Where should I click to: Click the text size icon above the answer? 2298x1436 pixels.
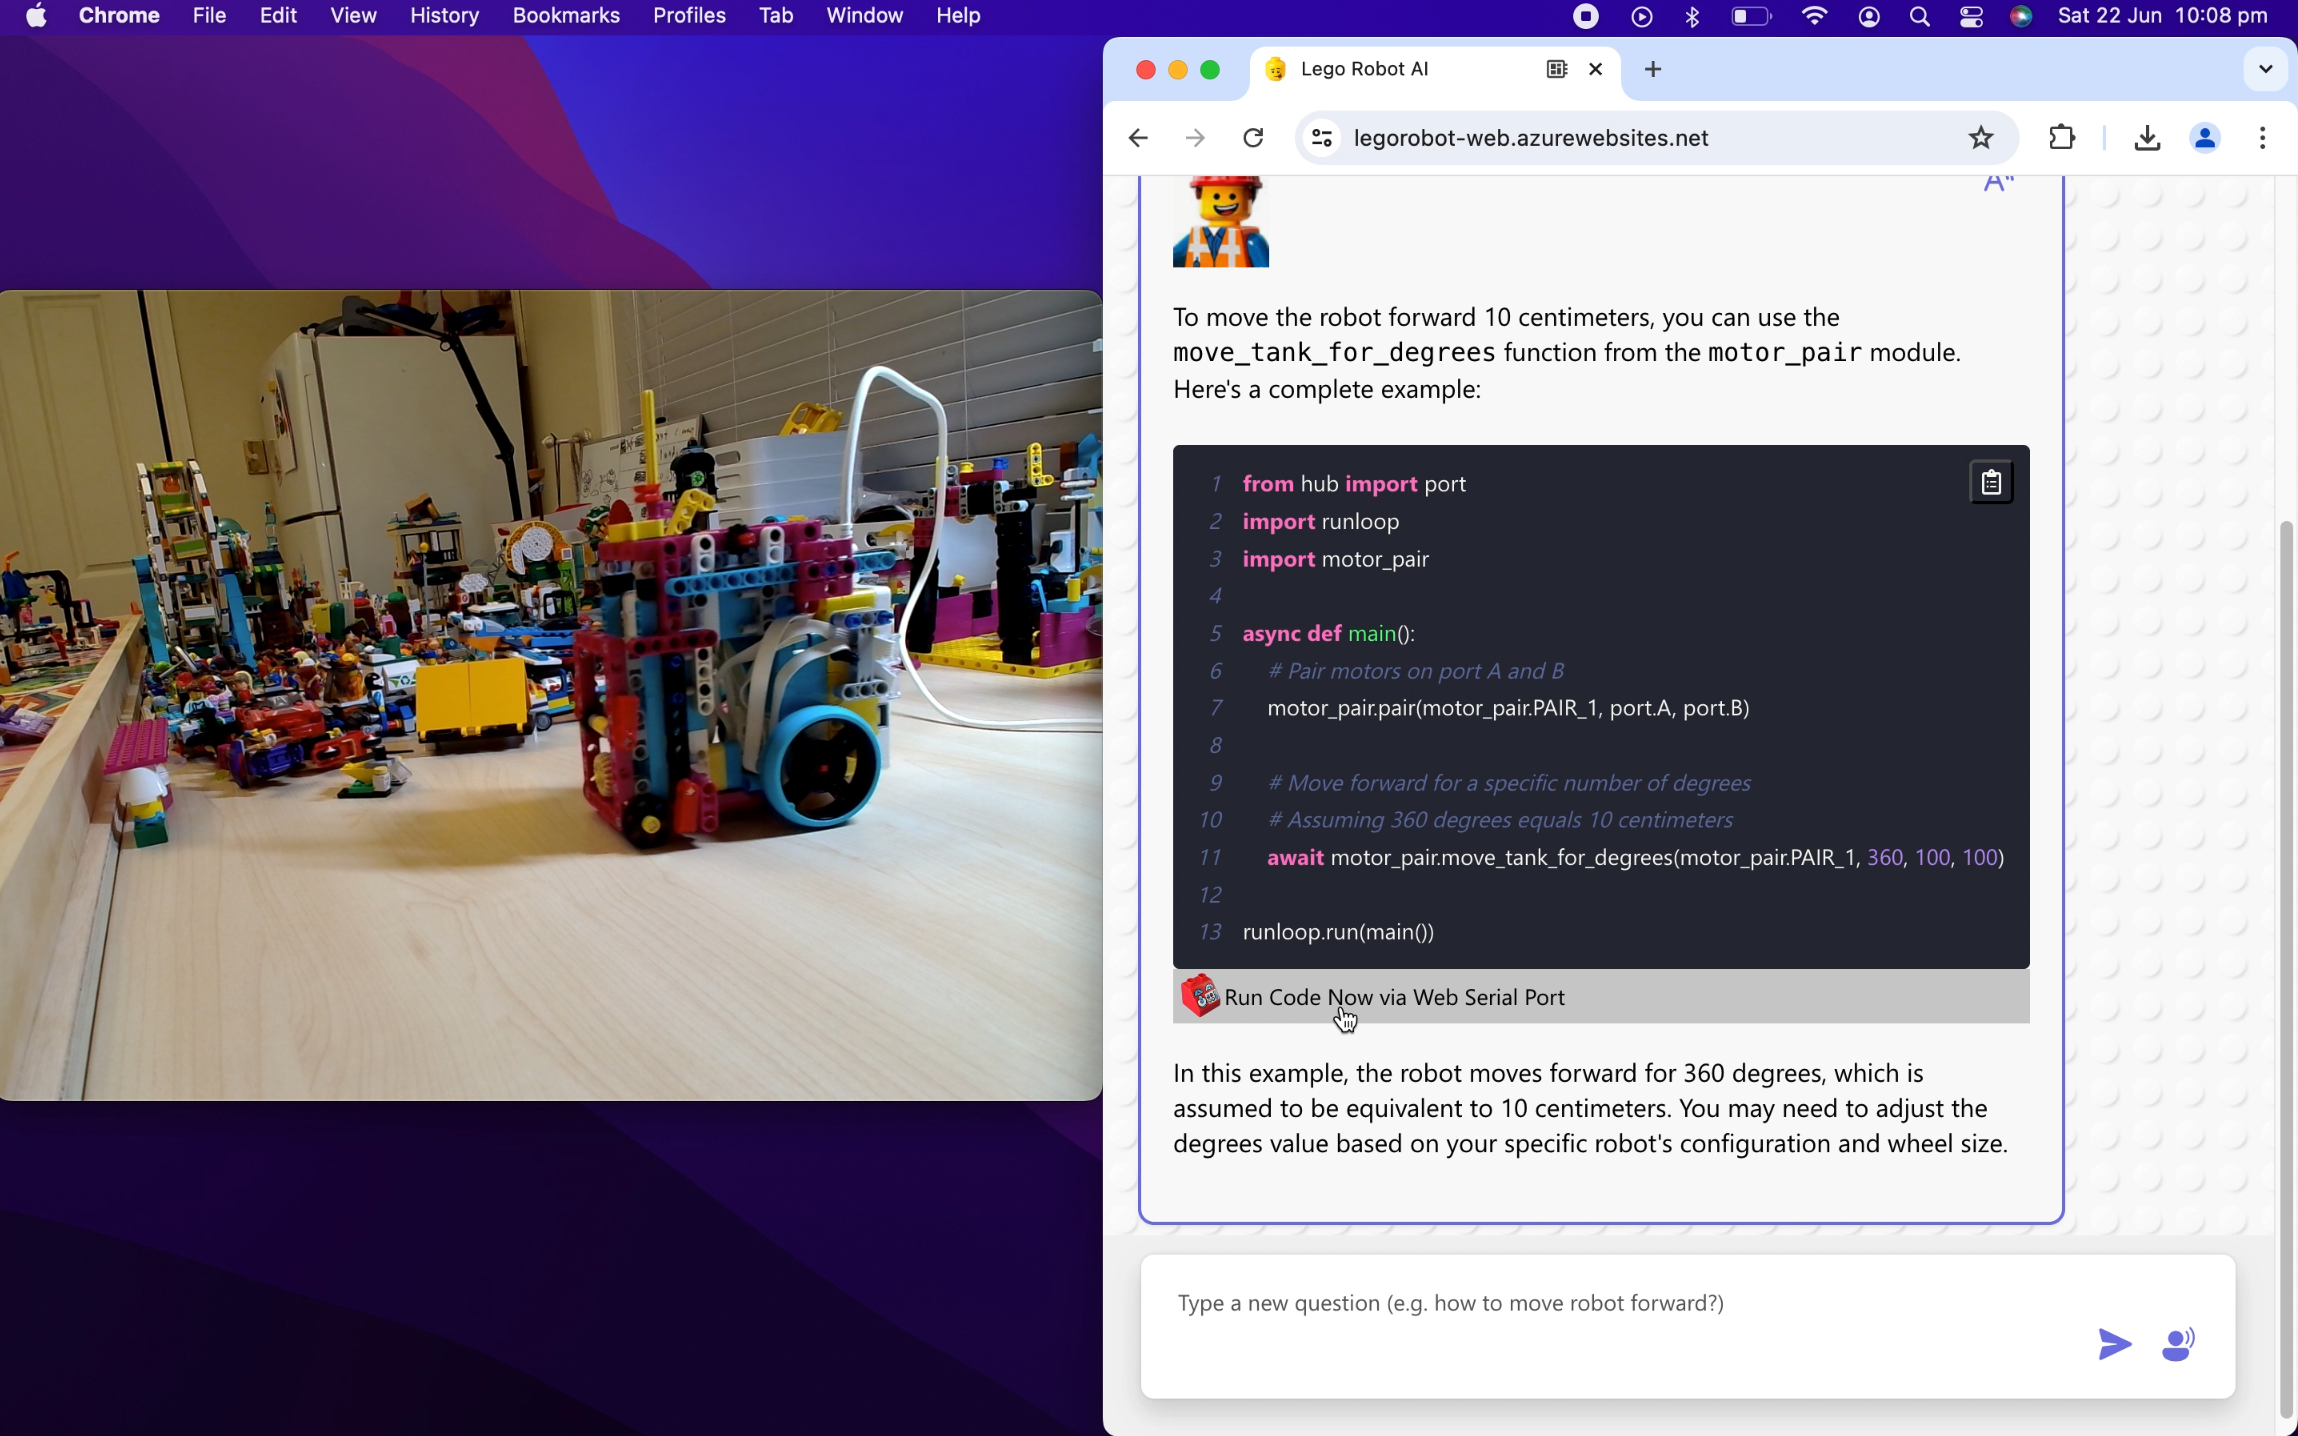pos(1997,183)
